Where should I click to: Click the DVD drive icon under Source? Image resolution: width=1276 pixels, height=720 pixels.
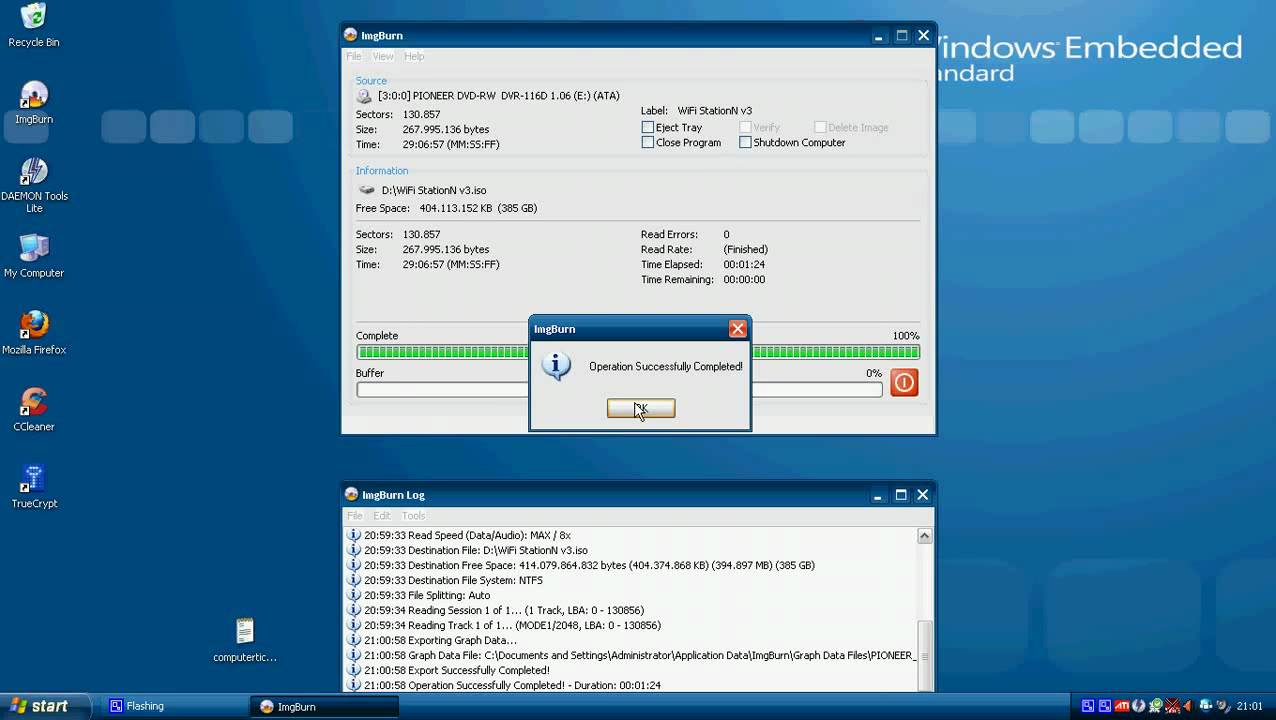(x=364, y=96)
